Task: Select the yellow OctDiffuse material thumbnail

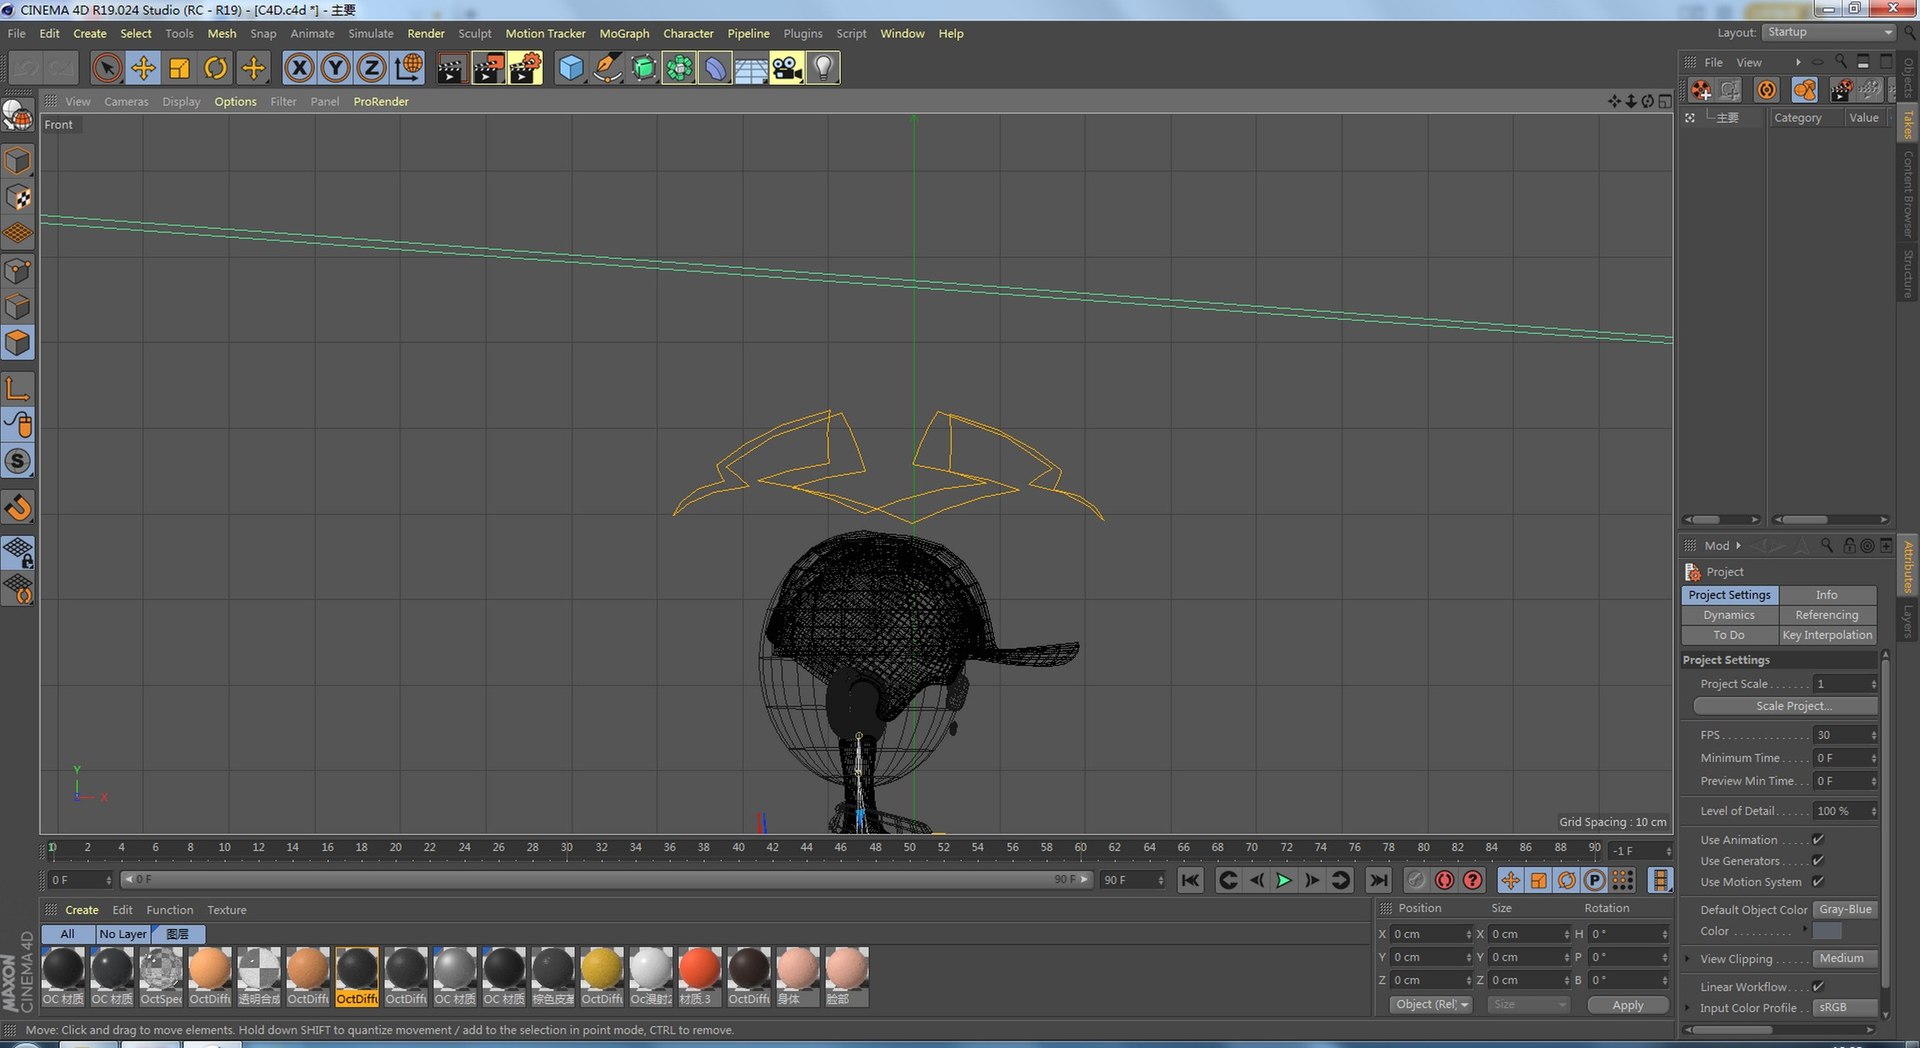Action: [602, 977]
